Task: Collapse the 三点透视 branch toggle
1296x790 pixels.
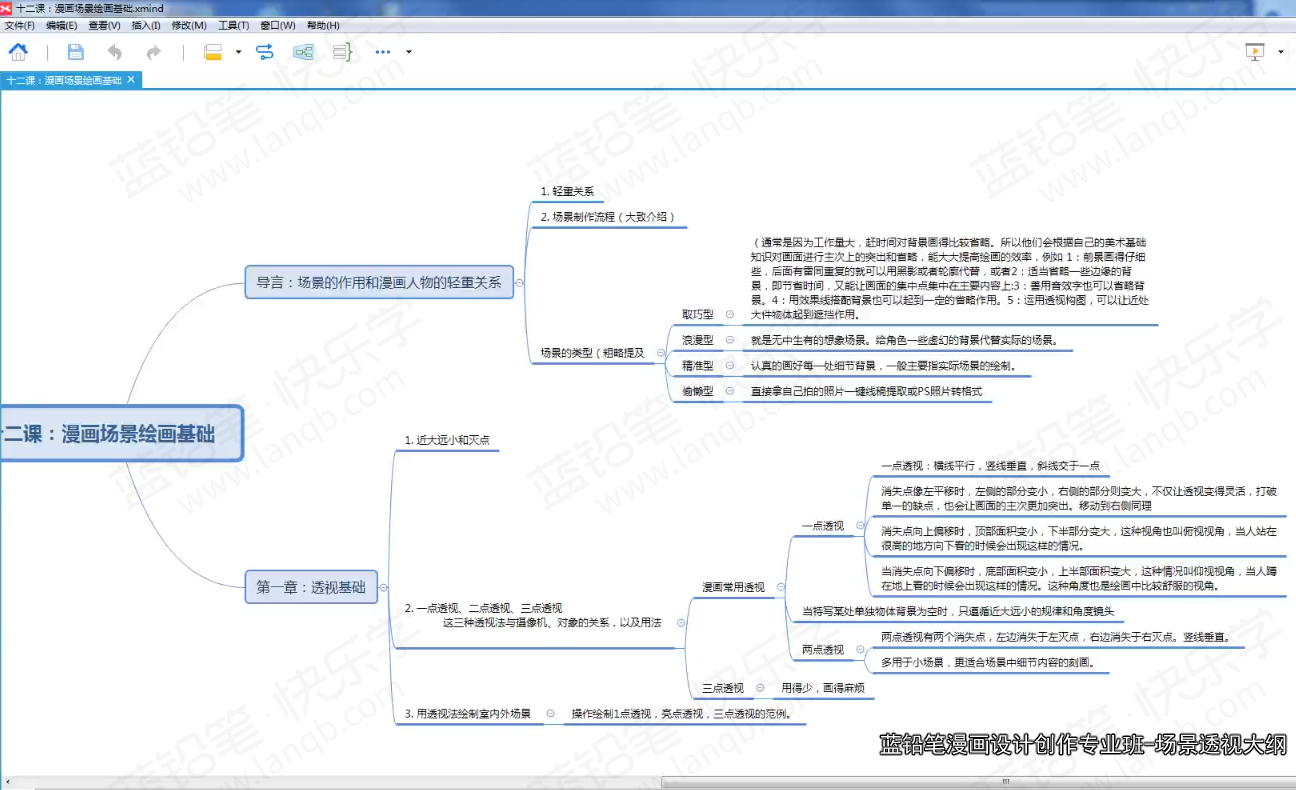Action: click(760, 688)
